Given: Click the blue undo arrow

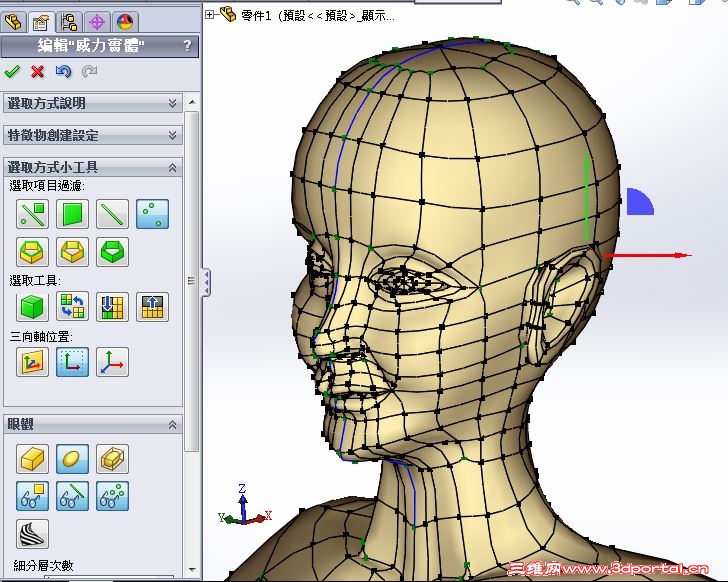Looking at the screenshot, I should [63, 71].
